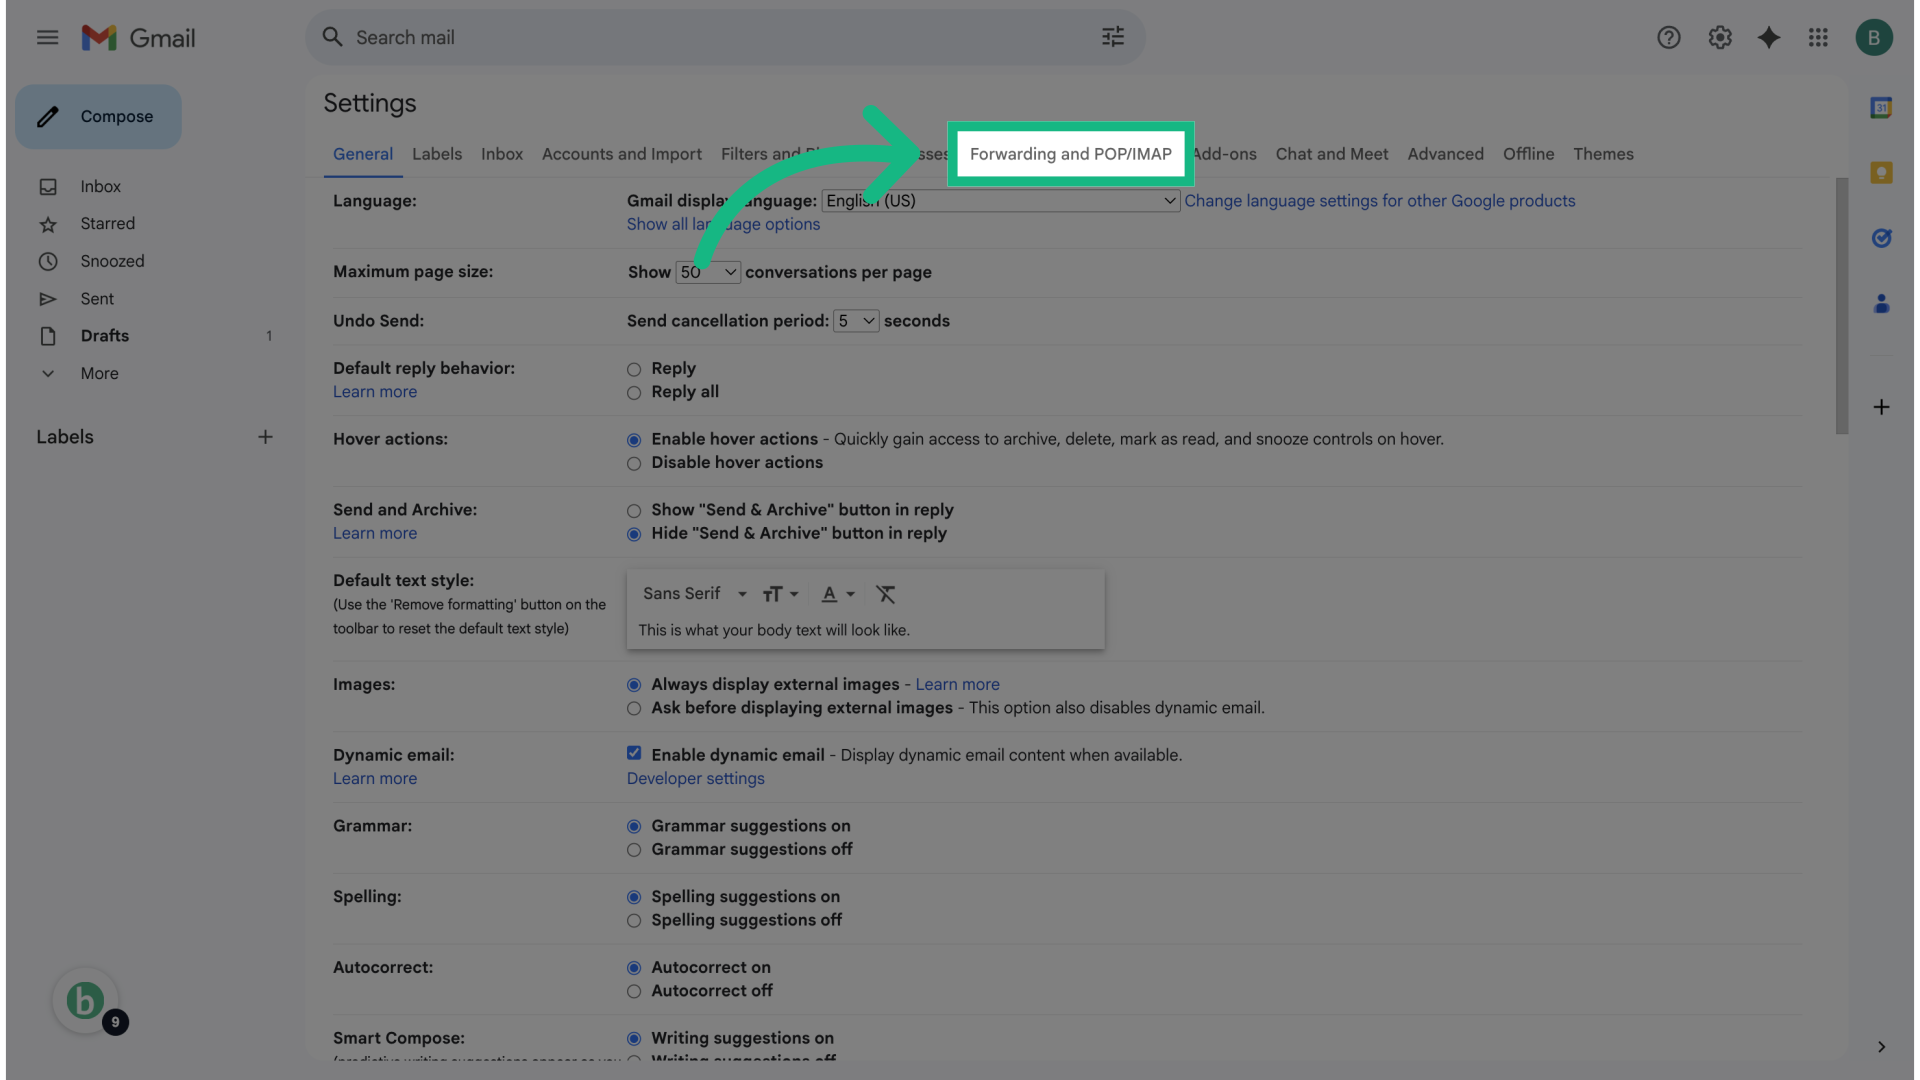Open the Advanced tab

tap(1445, 154)
